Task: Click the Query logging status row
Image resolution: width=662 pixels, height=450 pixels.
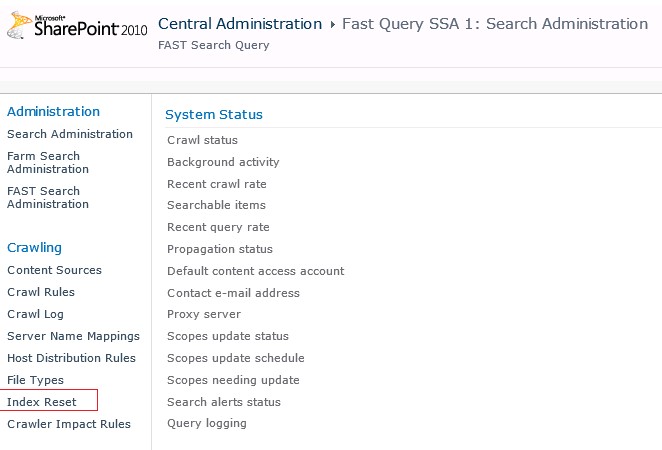Action: point(206,423)
